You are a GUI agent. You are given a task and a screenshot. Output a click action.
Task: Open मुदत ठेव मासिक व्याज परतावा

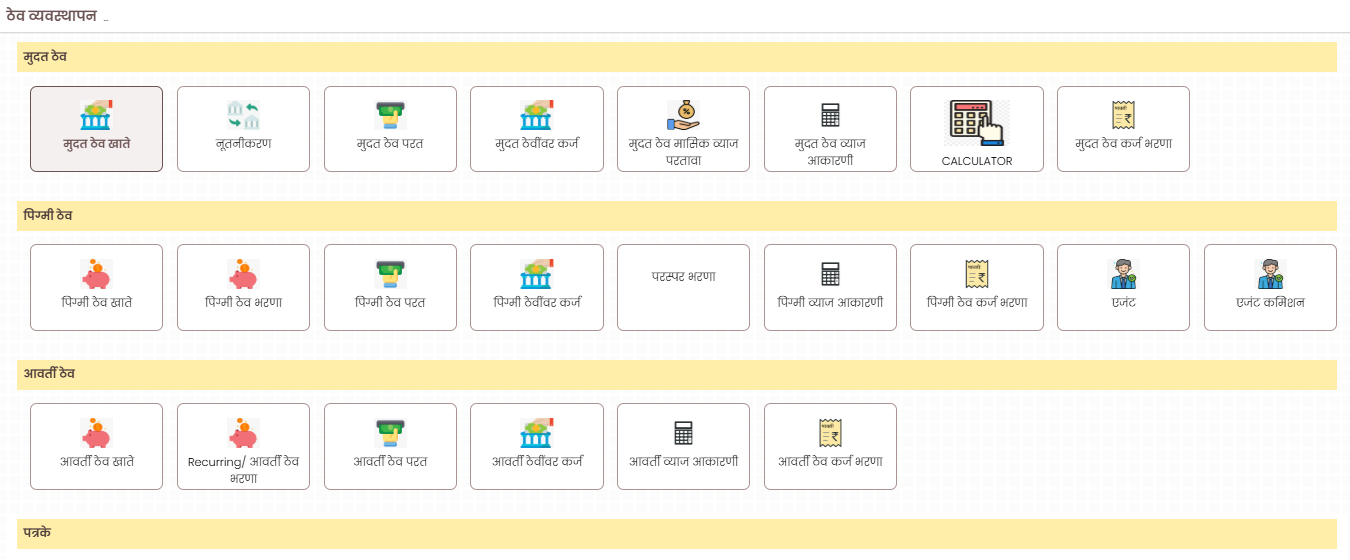pyautogui.click(x=683, y=128)
